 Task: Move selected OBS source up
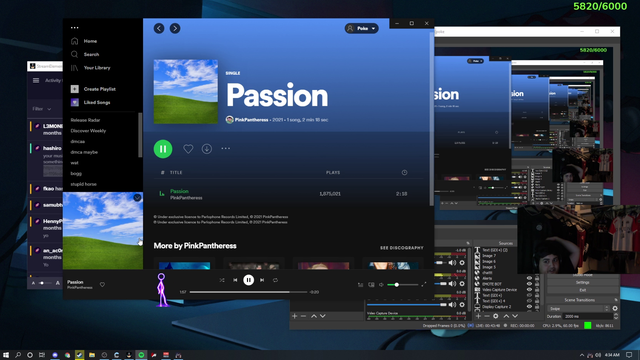click(x=506, y=316)
